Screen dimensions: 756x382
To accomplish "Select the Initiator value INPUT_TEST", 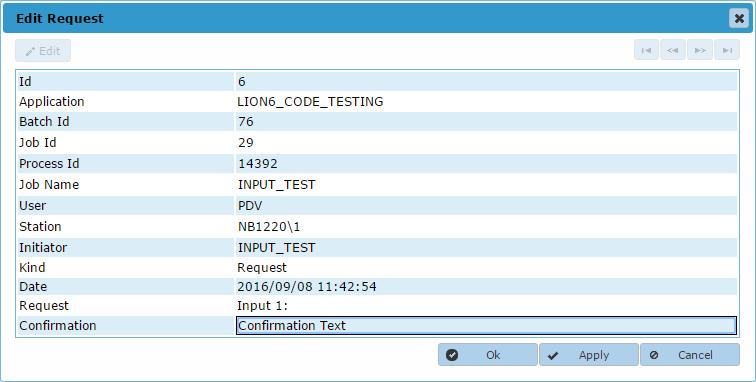I will [x=276, y=248].
